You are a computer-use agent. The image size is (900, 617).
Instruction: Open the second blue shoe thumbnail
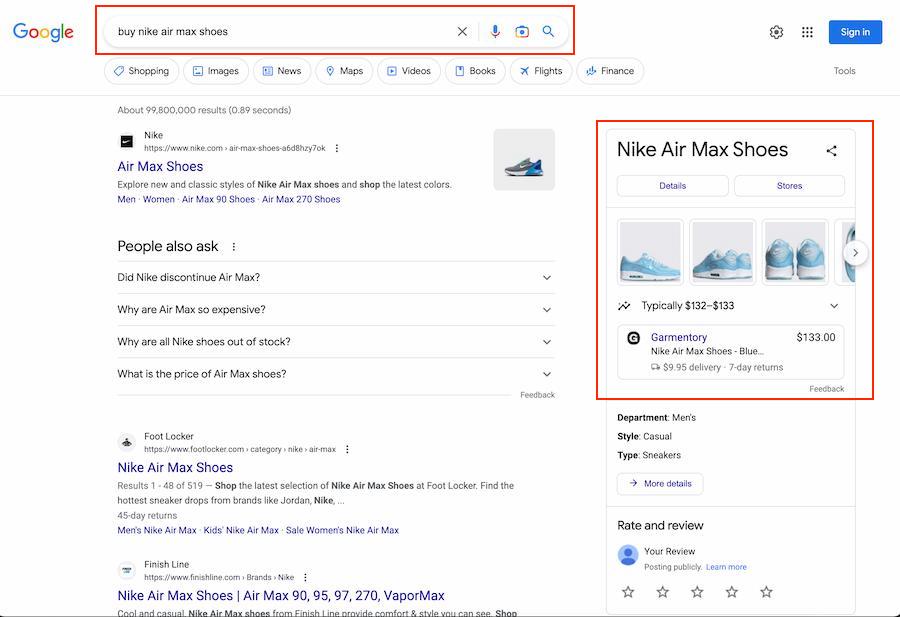[x=723, y=252]
